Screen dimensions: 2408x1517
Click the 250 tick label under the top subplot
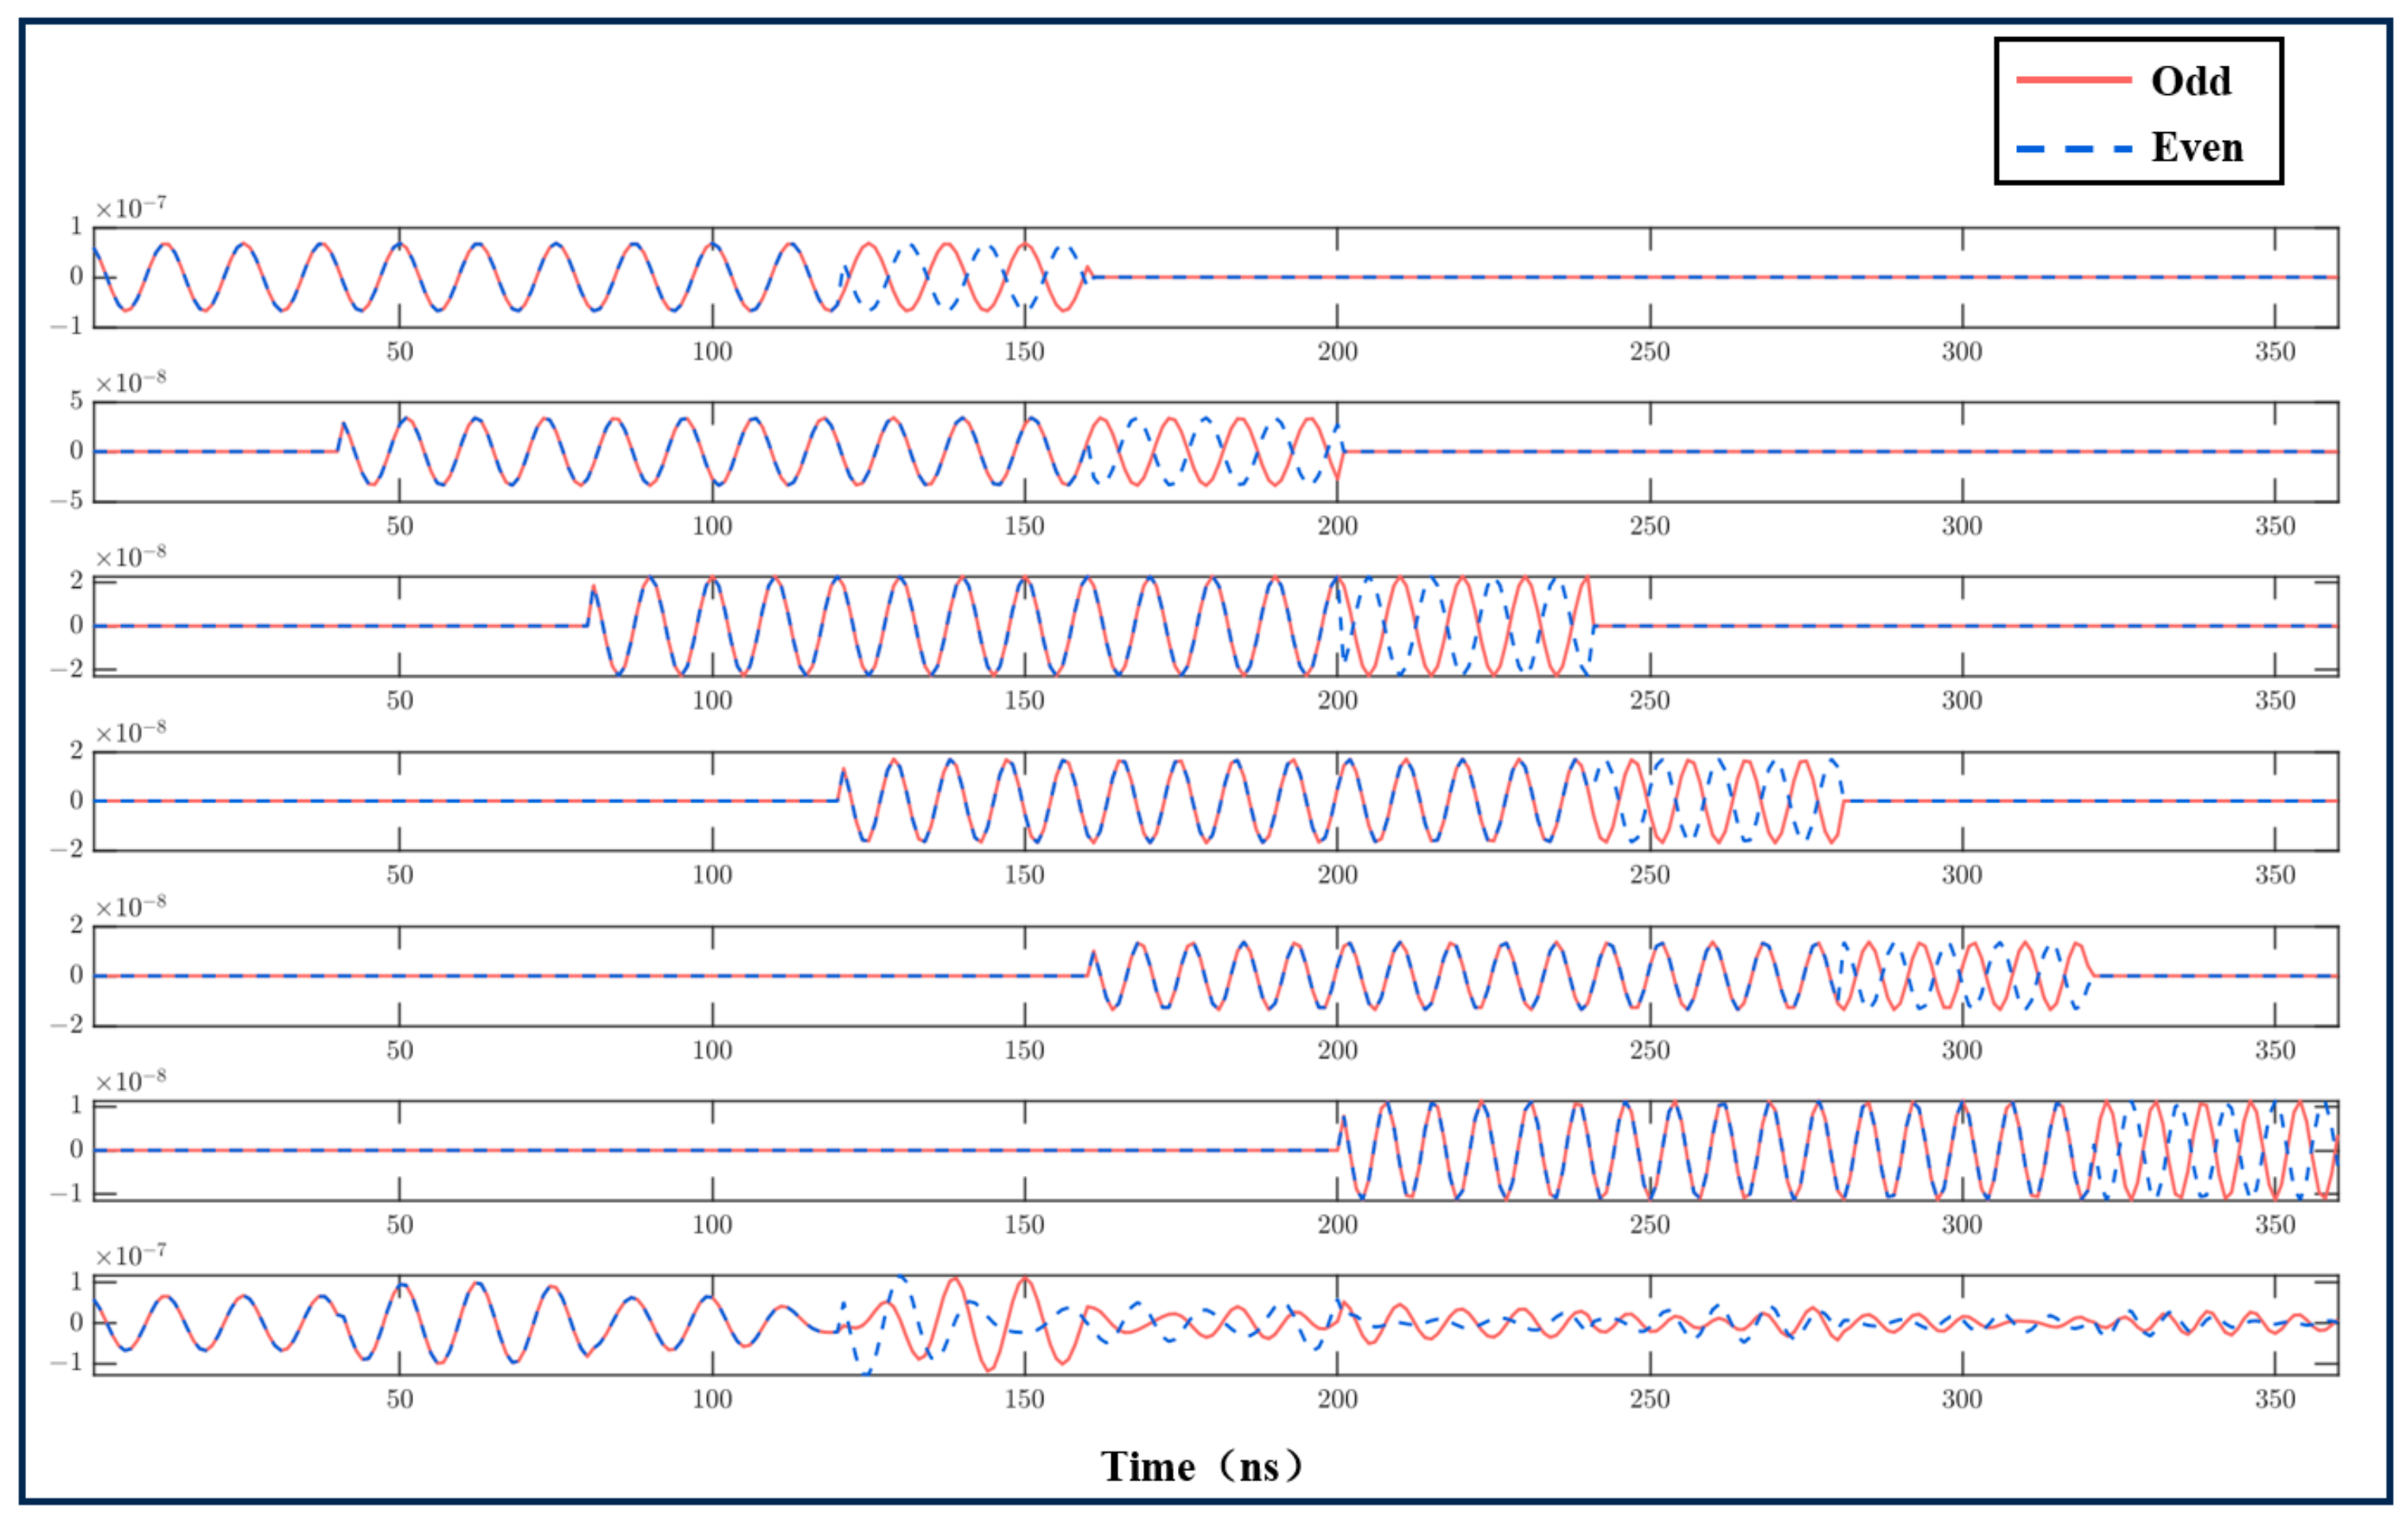point(1649,351)
